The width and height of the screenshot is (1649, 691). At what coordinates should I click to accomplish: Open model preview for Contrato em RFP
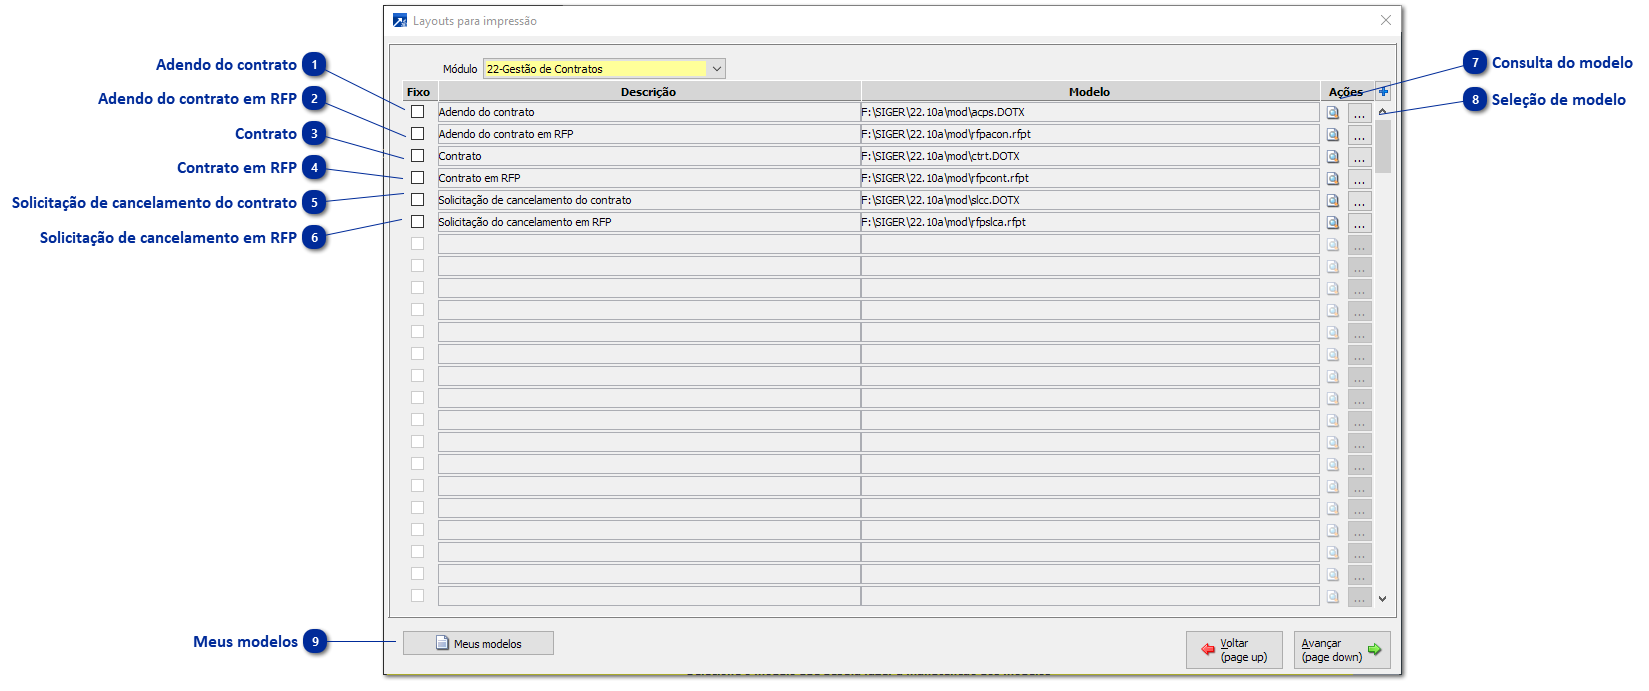pyautogui.click(x=1333, y=178)
